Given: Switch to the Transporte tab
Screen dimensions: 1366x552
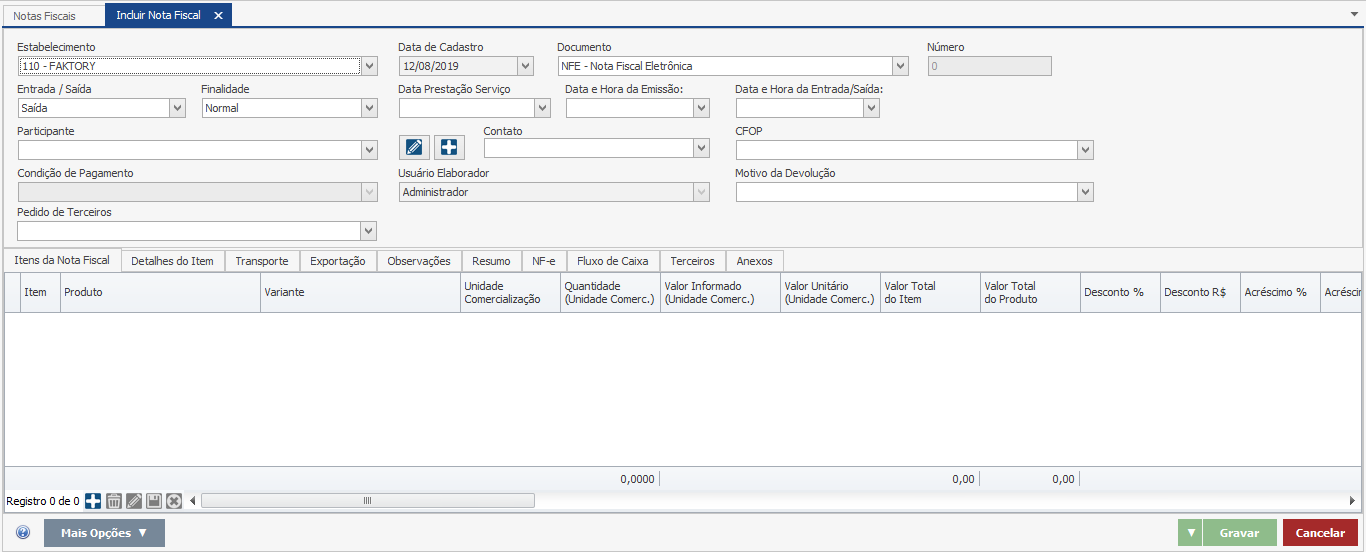Looking at the screenshot, I should (x=262, y=261).
